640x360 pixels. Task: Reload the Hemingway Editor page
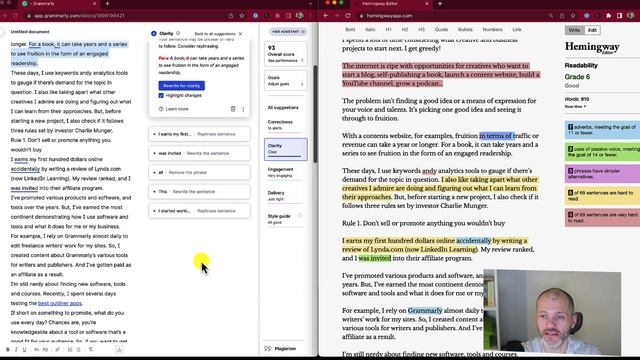pos(348,16)
